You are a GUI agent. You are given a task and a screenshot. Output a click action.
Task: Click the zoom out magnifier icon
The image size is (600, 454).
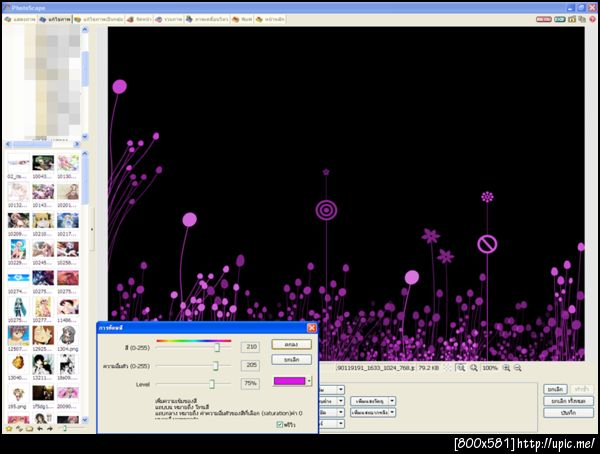coord(518,368)
